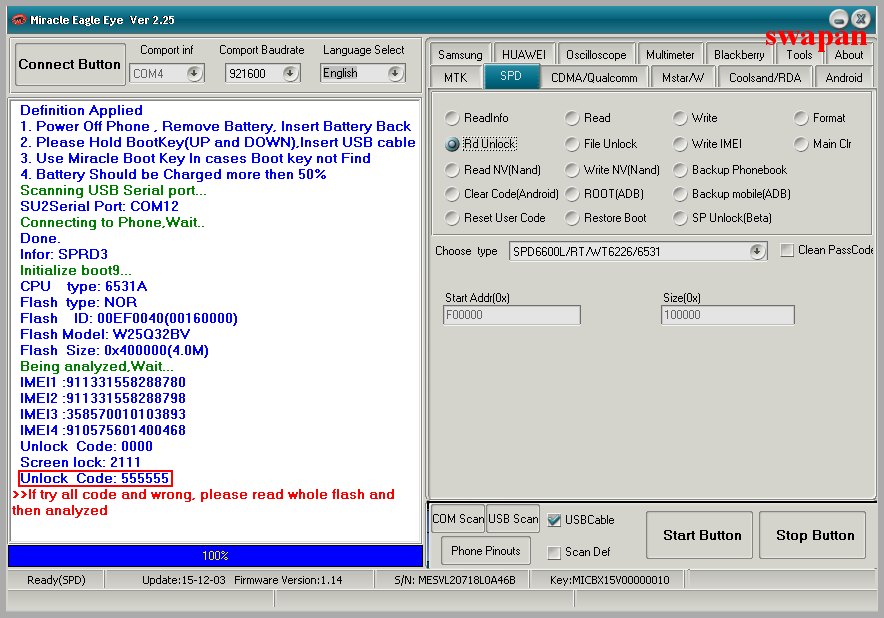Switch to the CDMA/Qualcomm tab
The image size is (884, 618).
[x=594, y=77]
